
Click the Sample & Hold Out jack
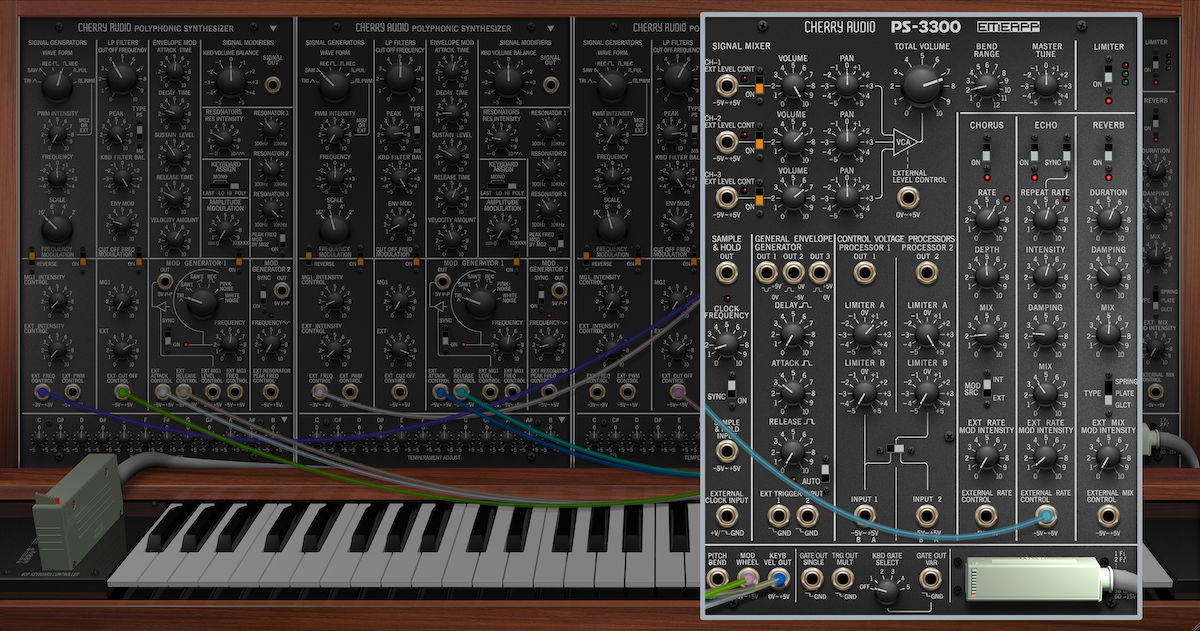[727, 272]
